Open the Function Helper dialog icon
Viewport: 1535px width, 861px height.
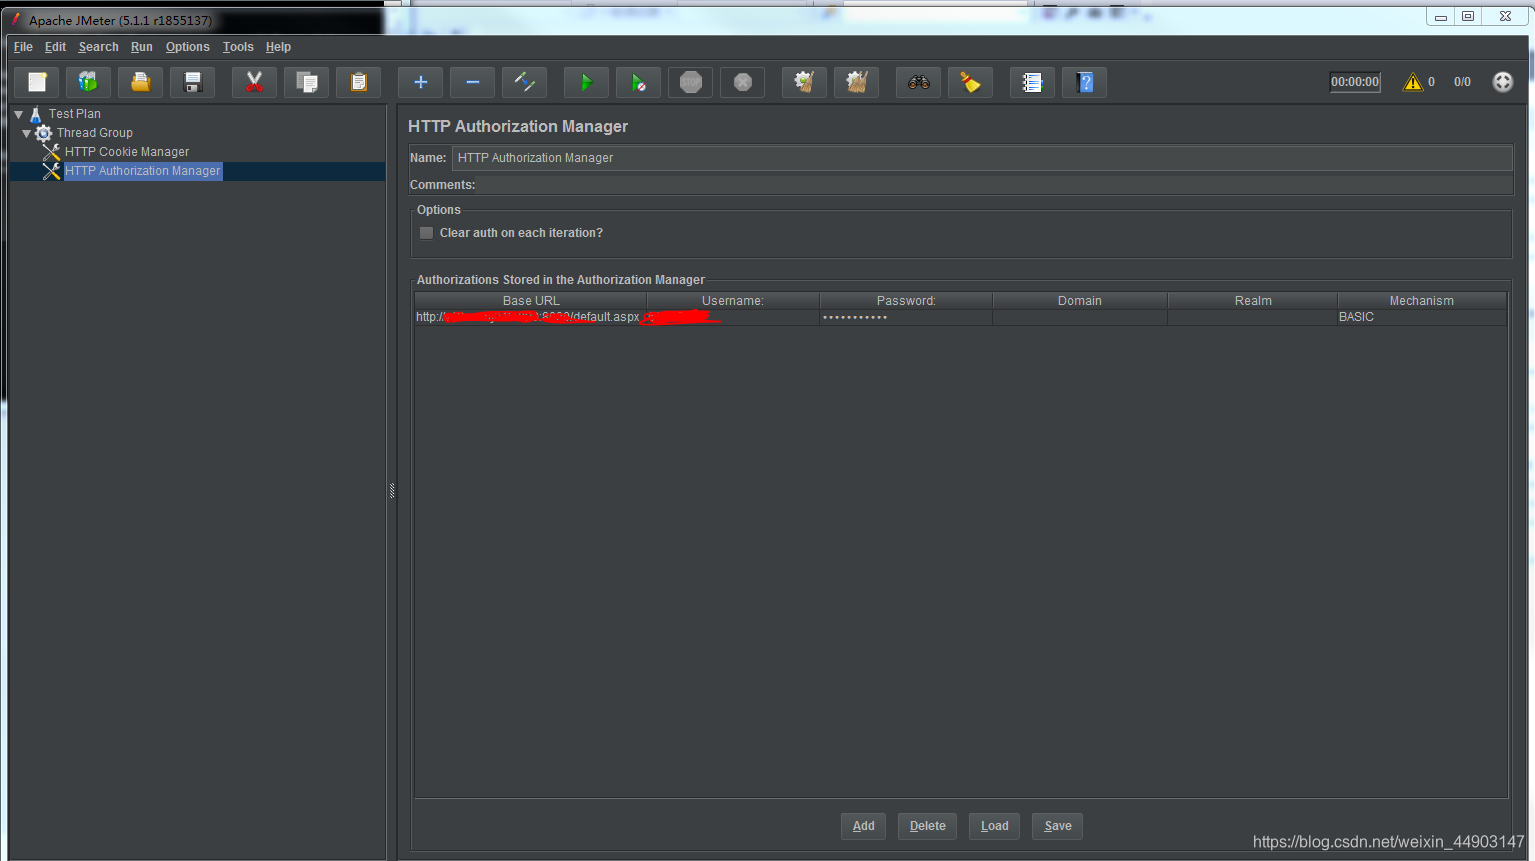click(x=1032, y=82)
